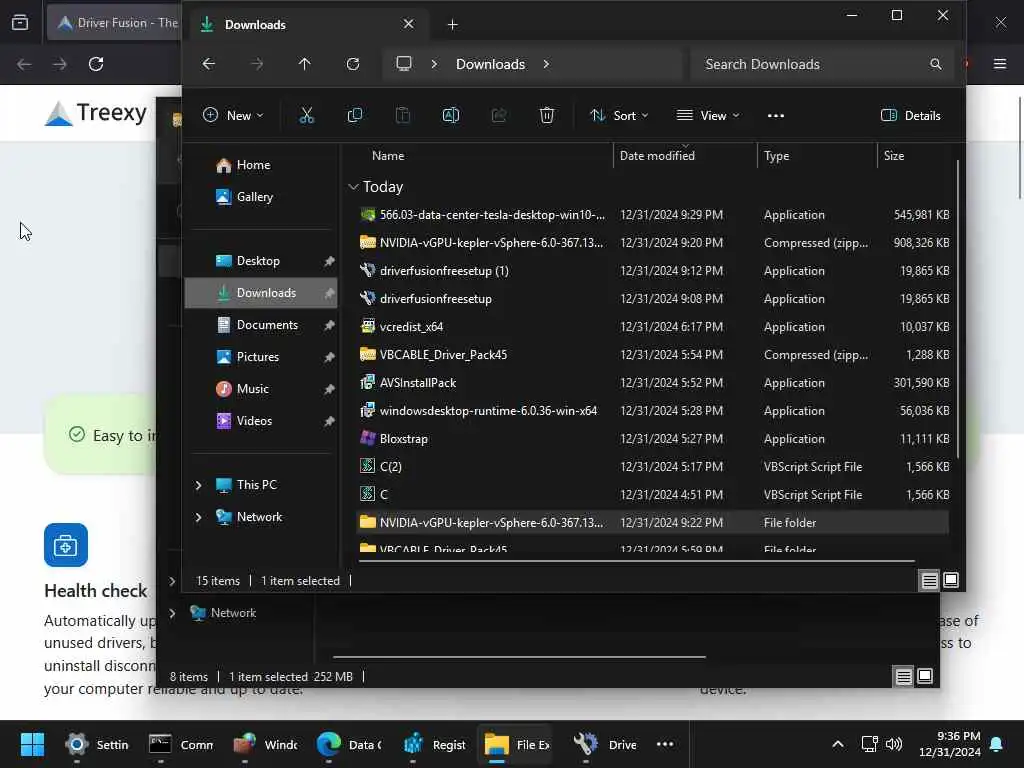Image resolution: width=1024 pixels, height=768 pixels.
Task: Switch to large thumbnails view icon in Downloads
Action: pyautogui.click(x=951, y=581)
